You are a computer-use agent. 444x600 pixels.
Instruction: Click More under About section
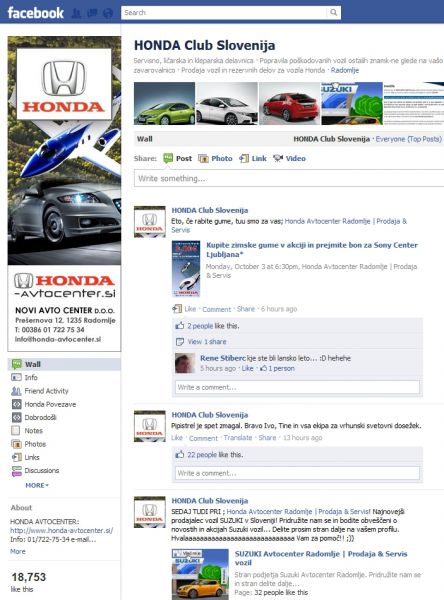click(18, 551)
